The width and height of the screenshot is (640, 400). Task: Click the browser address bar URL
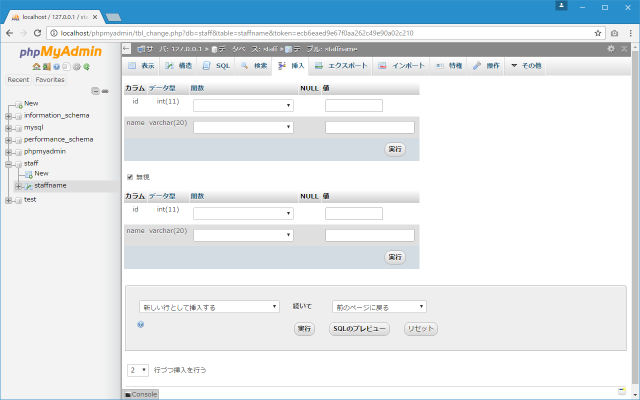pos(237,33)
